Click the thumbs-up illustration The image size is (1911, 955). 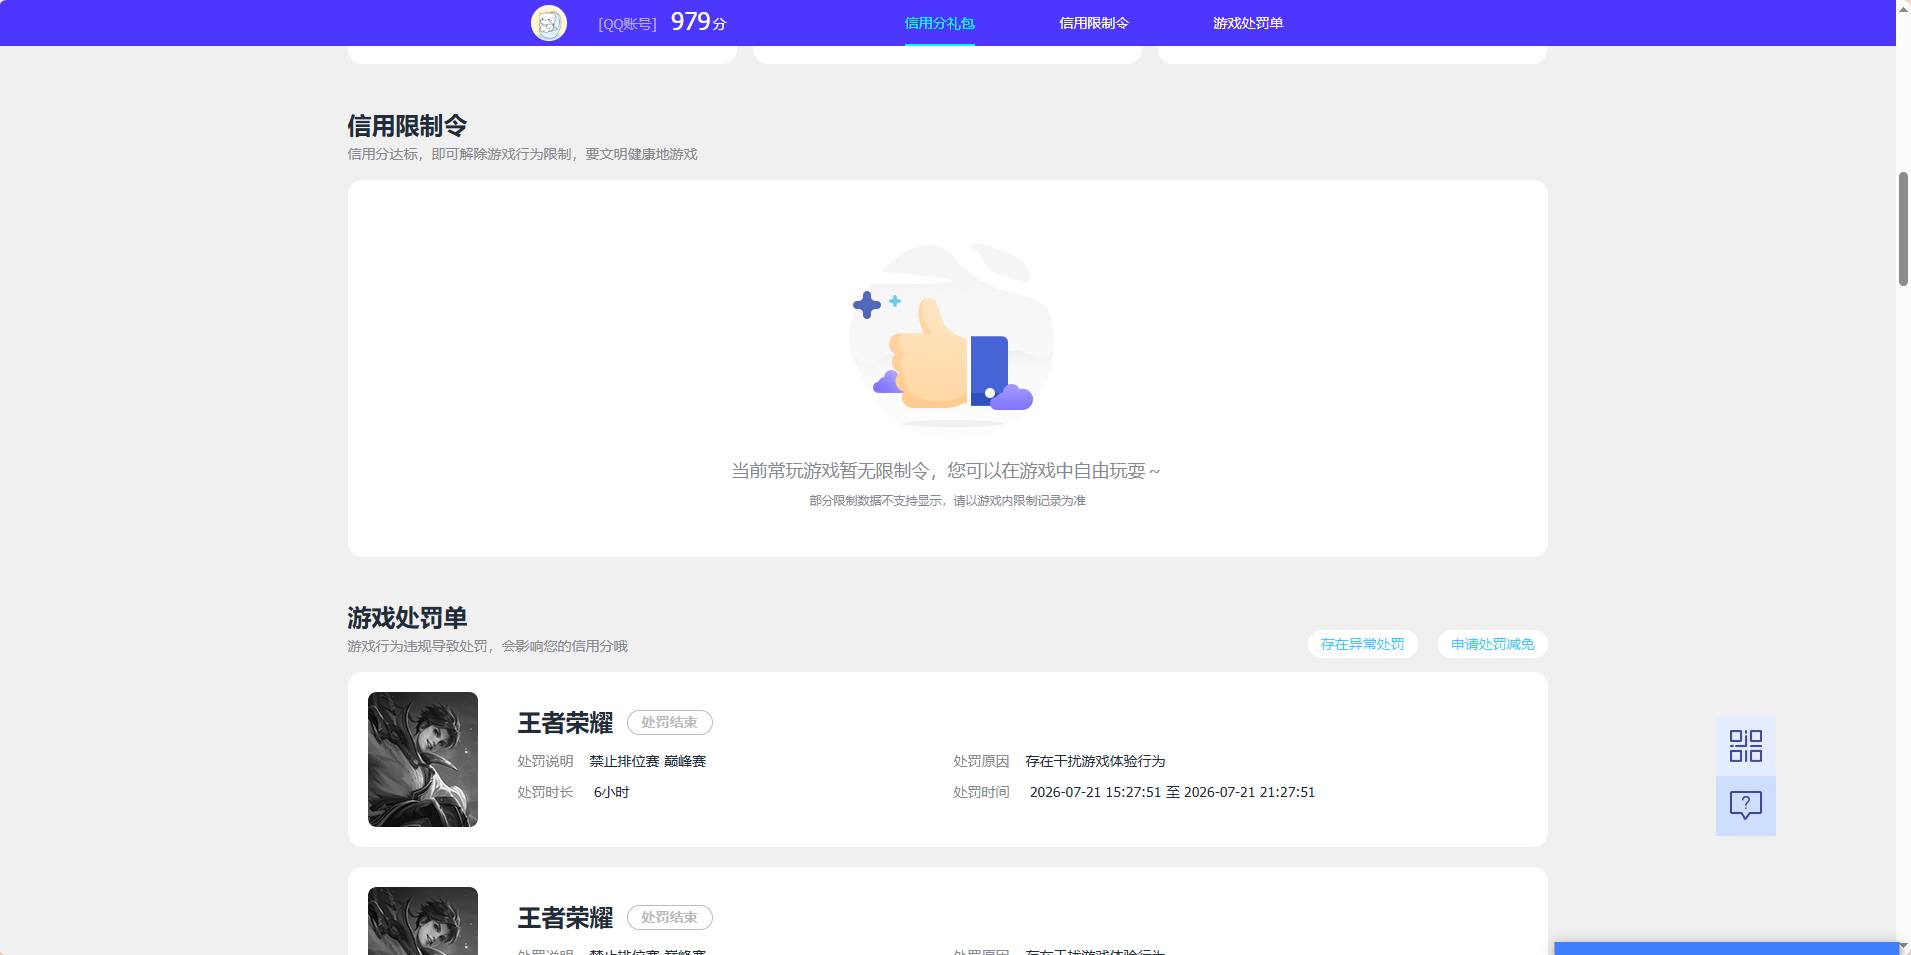coord(950,336)
